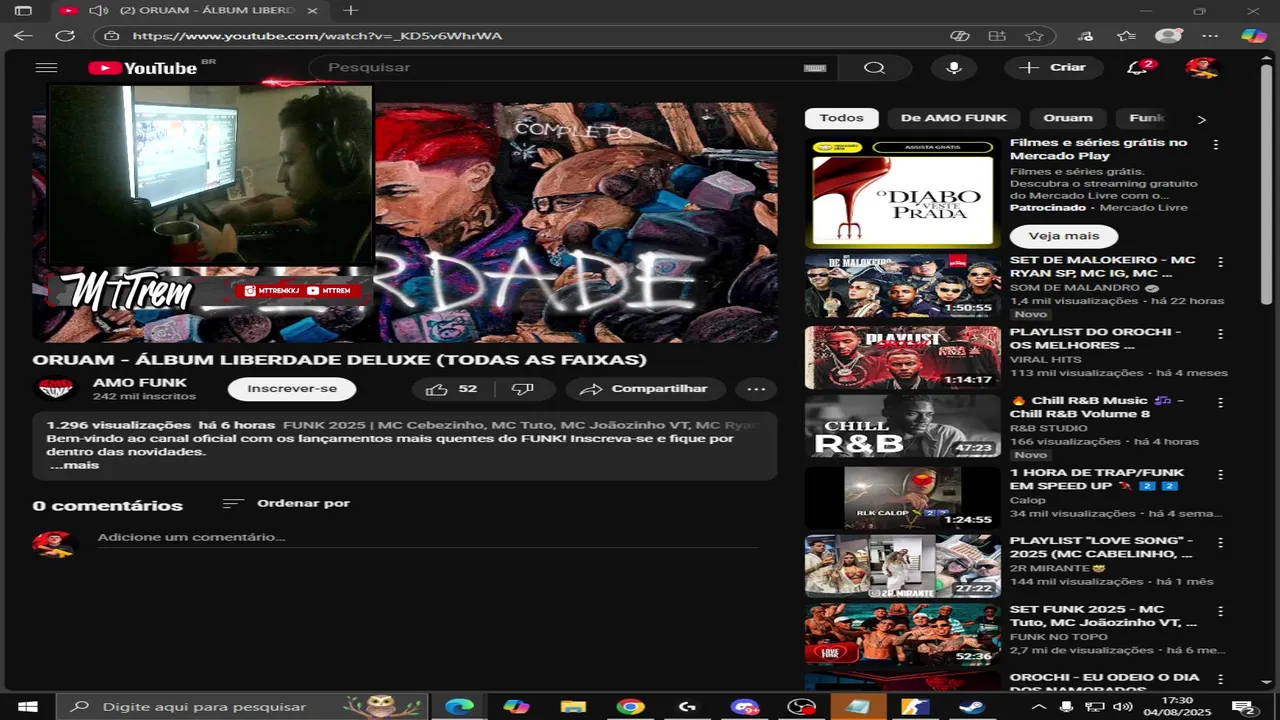
Task: Click Veja mais on the ad
Action: coord(1064,236)
